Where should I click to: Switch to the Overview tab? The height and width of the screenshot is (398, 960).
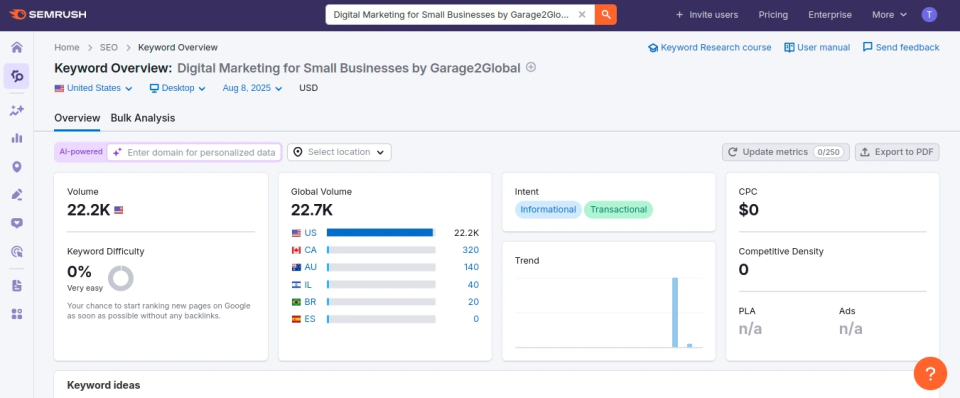coord(77,118)
